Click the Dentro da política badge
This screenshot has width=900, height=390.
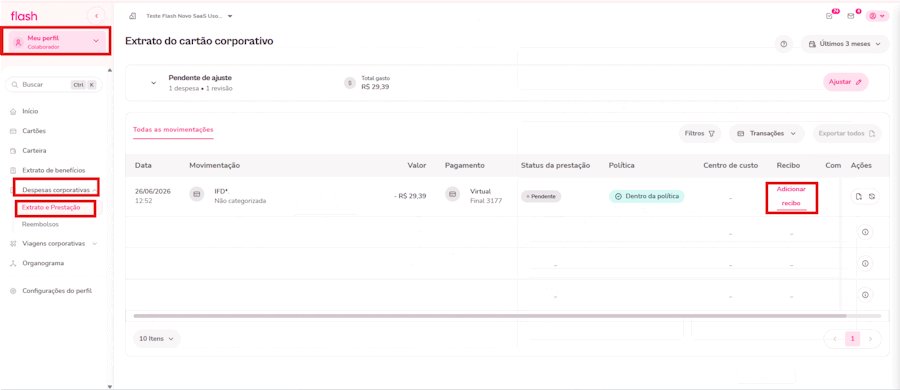click(x=646, y=196)
